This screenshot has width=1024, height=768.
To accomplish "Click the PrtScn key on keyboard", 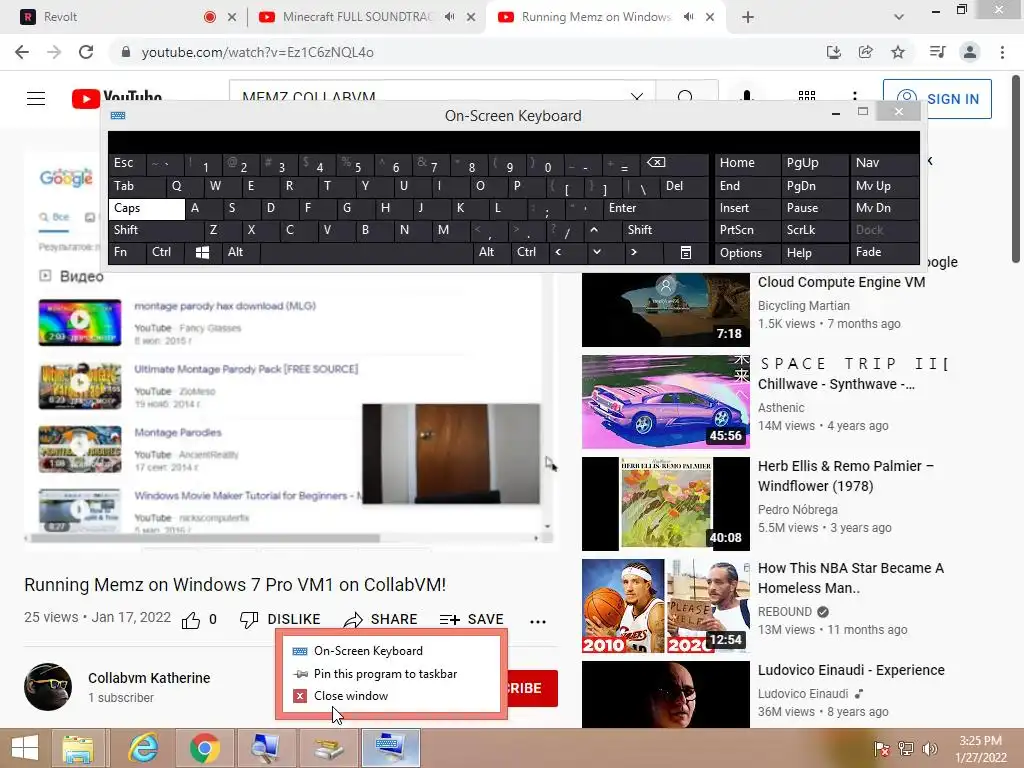I will pyautogui.click(x=747, y=230).
